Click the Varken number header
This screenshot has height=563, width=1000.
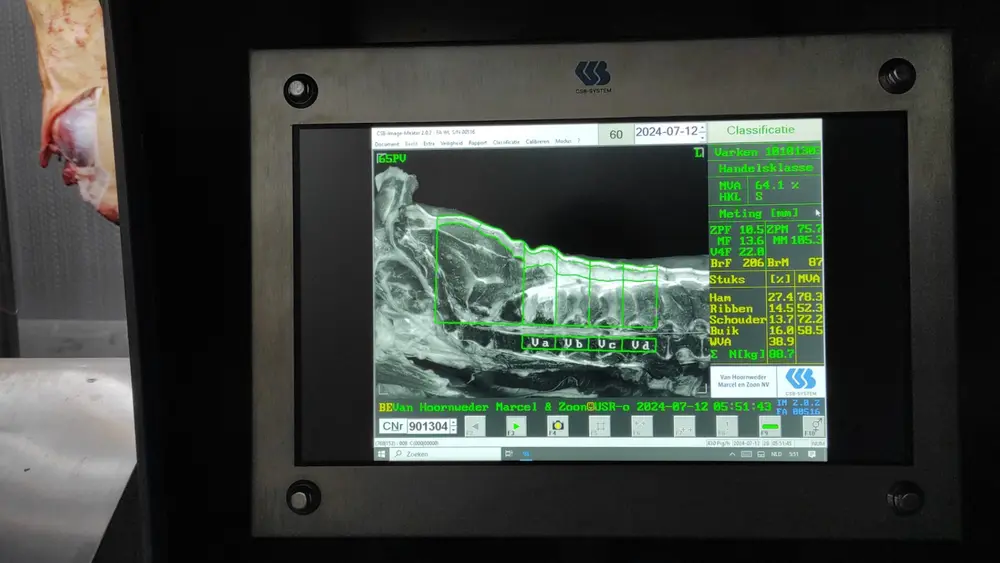[767, 152]
